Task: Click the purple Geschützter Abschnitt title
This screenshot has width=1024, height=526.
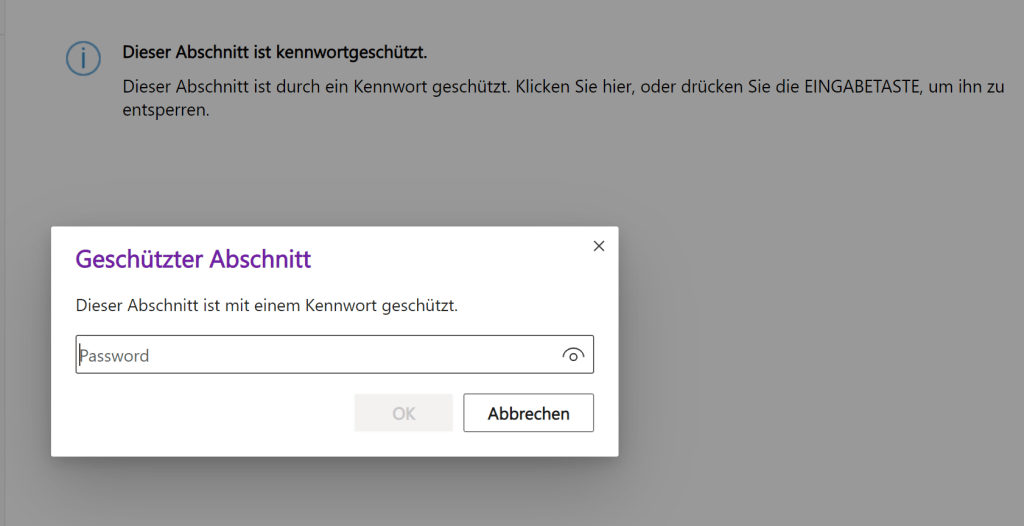Action: [193, 260]
